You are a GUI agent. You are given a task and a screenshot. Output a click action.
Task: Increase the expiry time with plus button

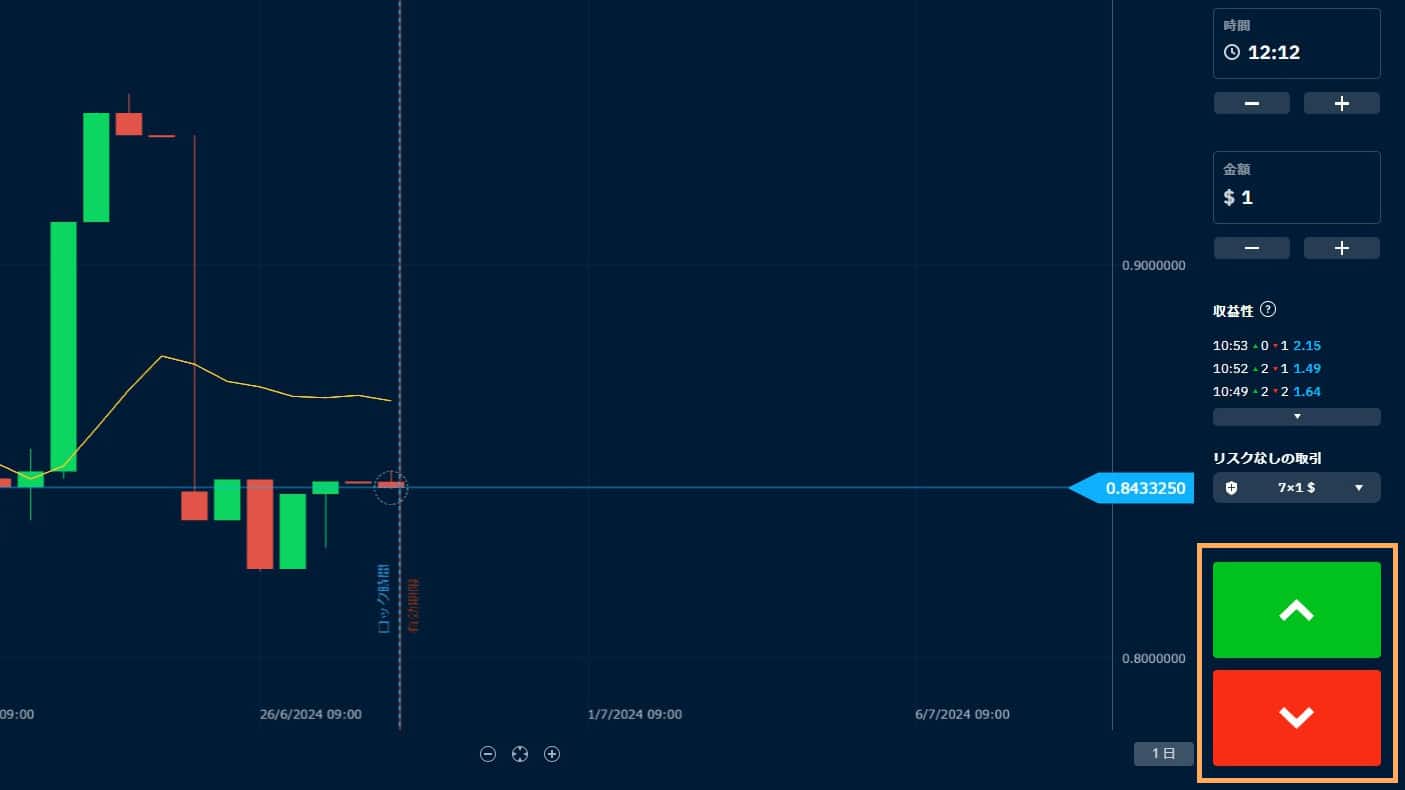(x=1342, y=103)
